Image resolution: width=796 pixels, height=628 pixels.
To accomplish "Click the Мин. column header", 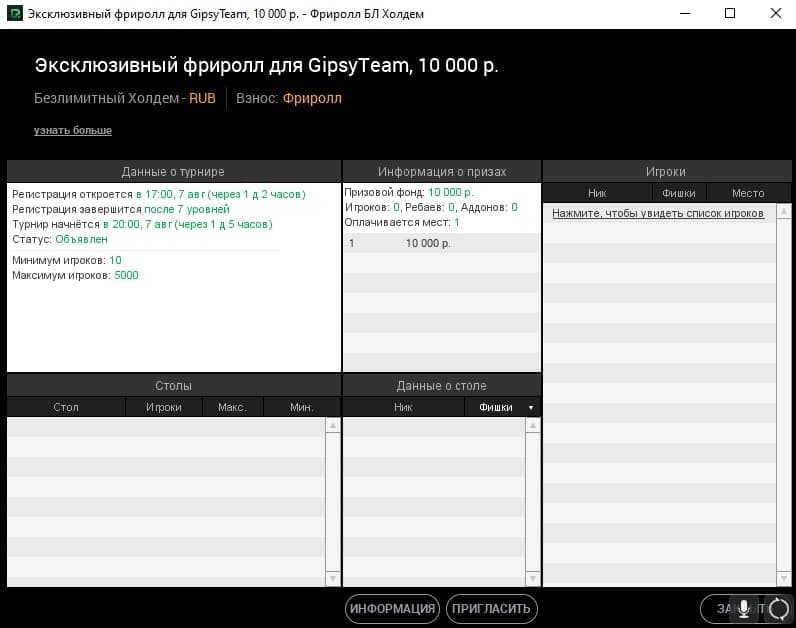I will pos(302,407).
